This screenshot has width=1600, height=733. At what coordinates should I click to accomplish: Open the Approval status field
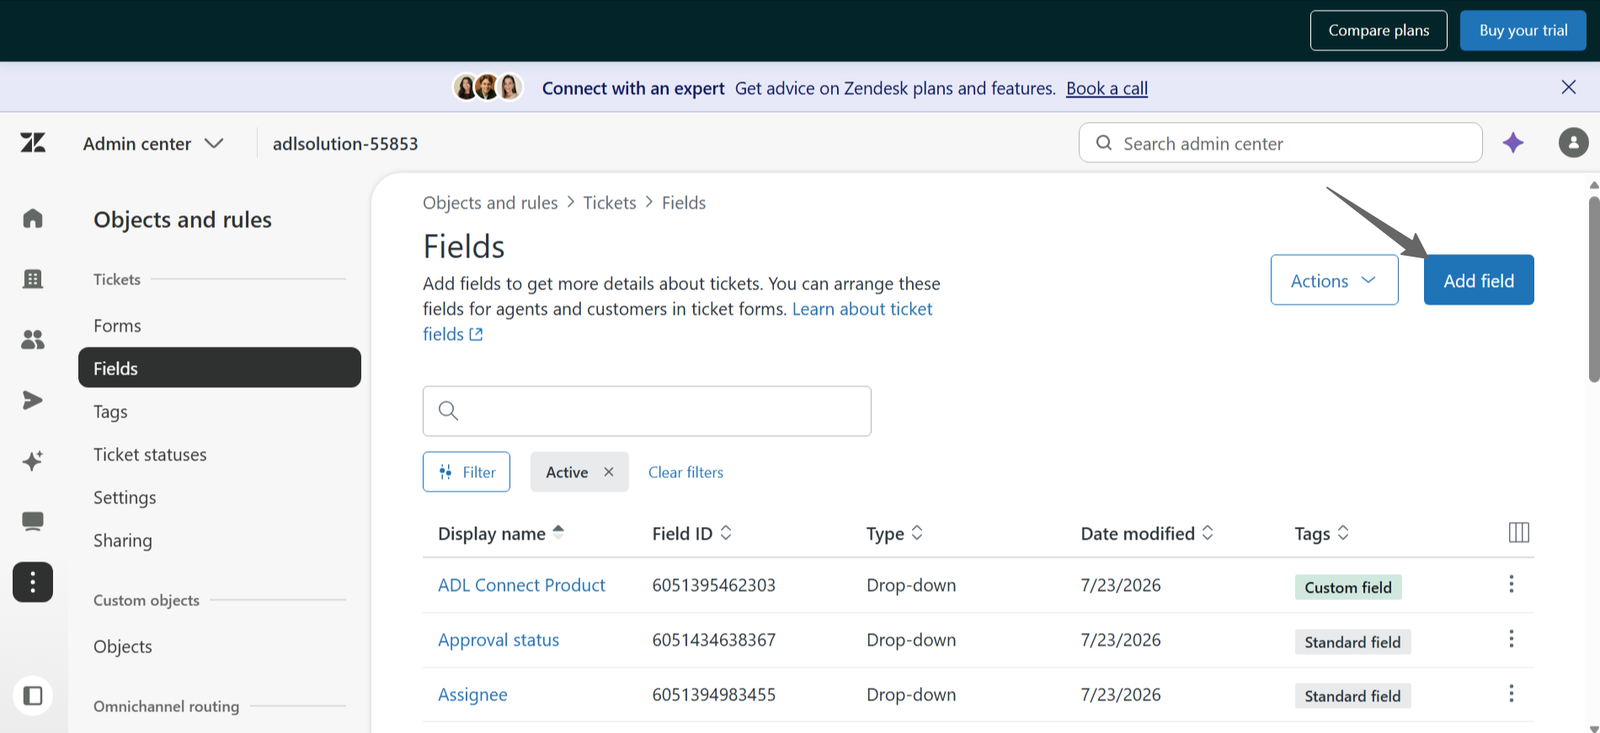point(498,640)
